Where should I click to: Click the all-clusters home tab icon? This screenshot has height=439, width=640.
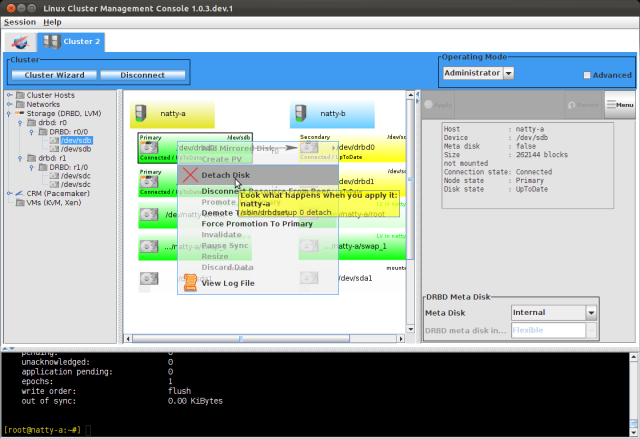click(x=19, y=42)
